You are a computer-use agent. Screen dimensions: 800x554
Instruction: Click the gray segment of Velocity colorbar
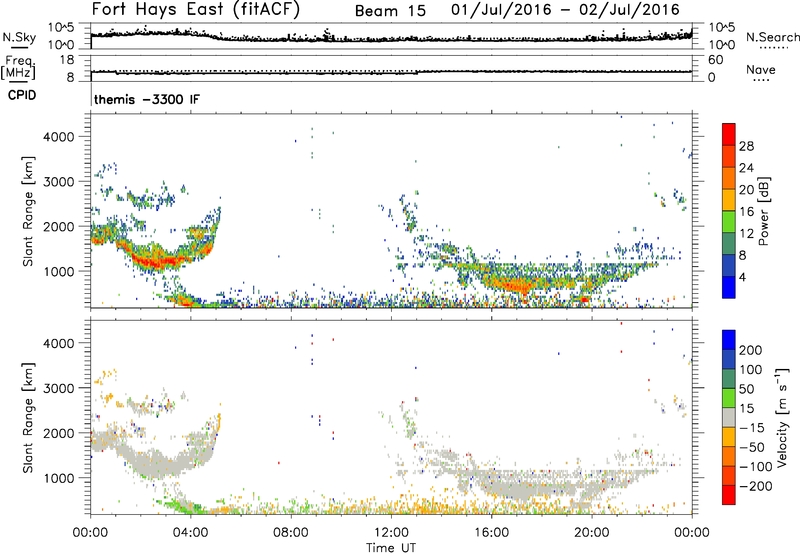click(x=729, y=417)
